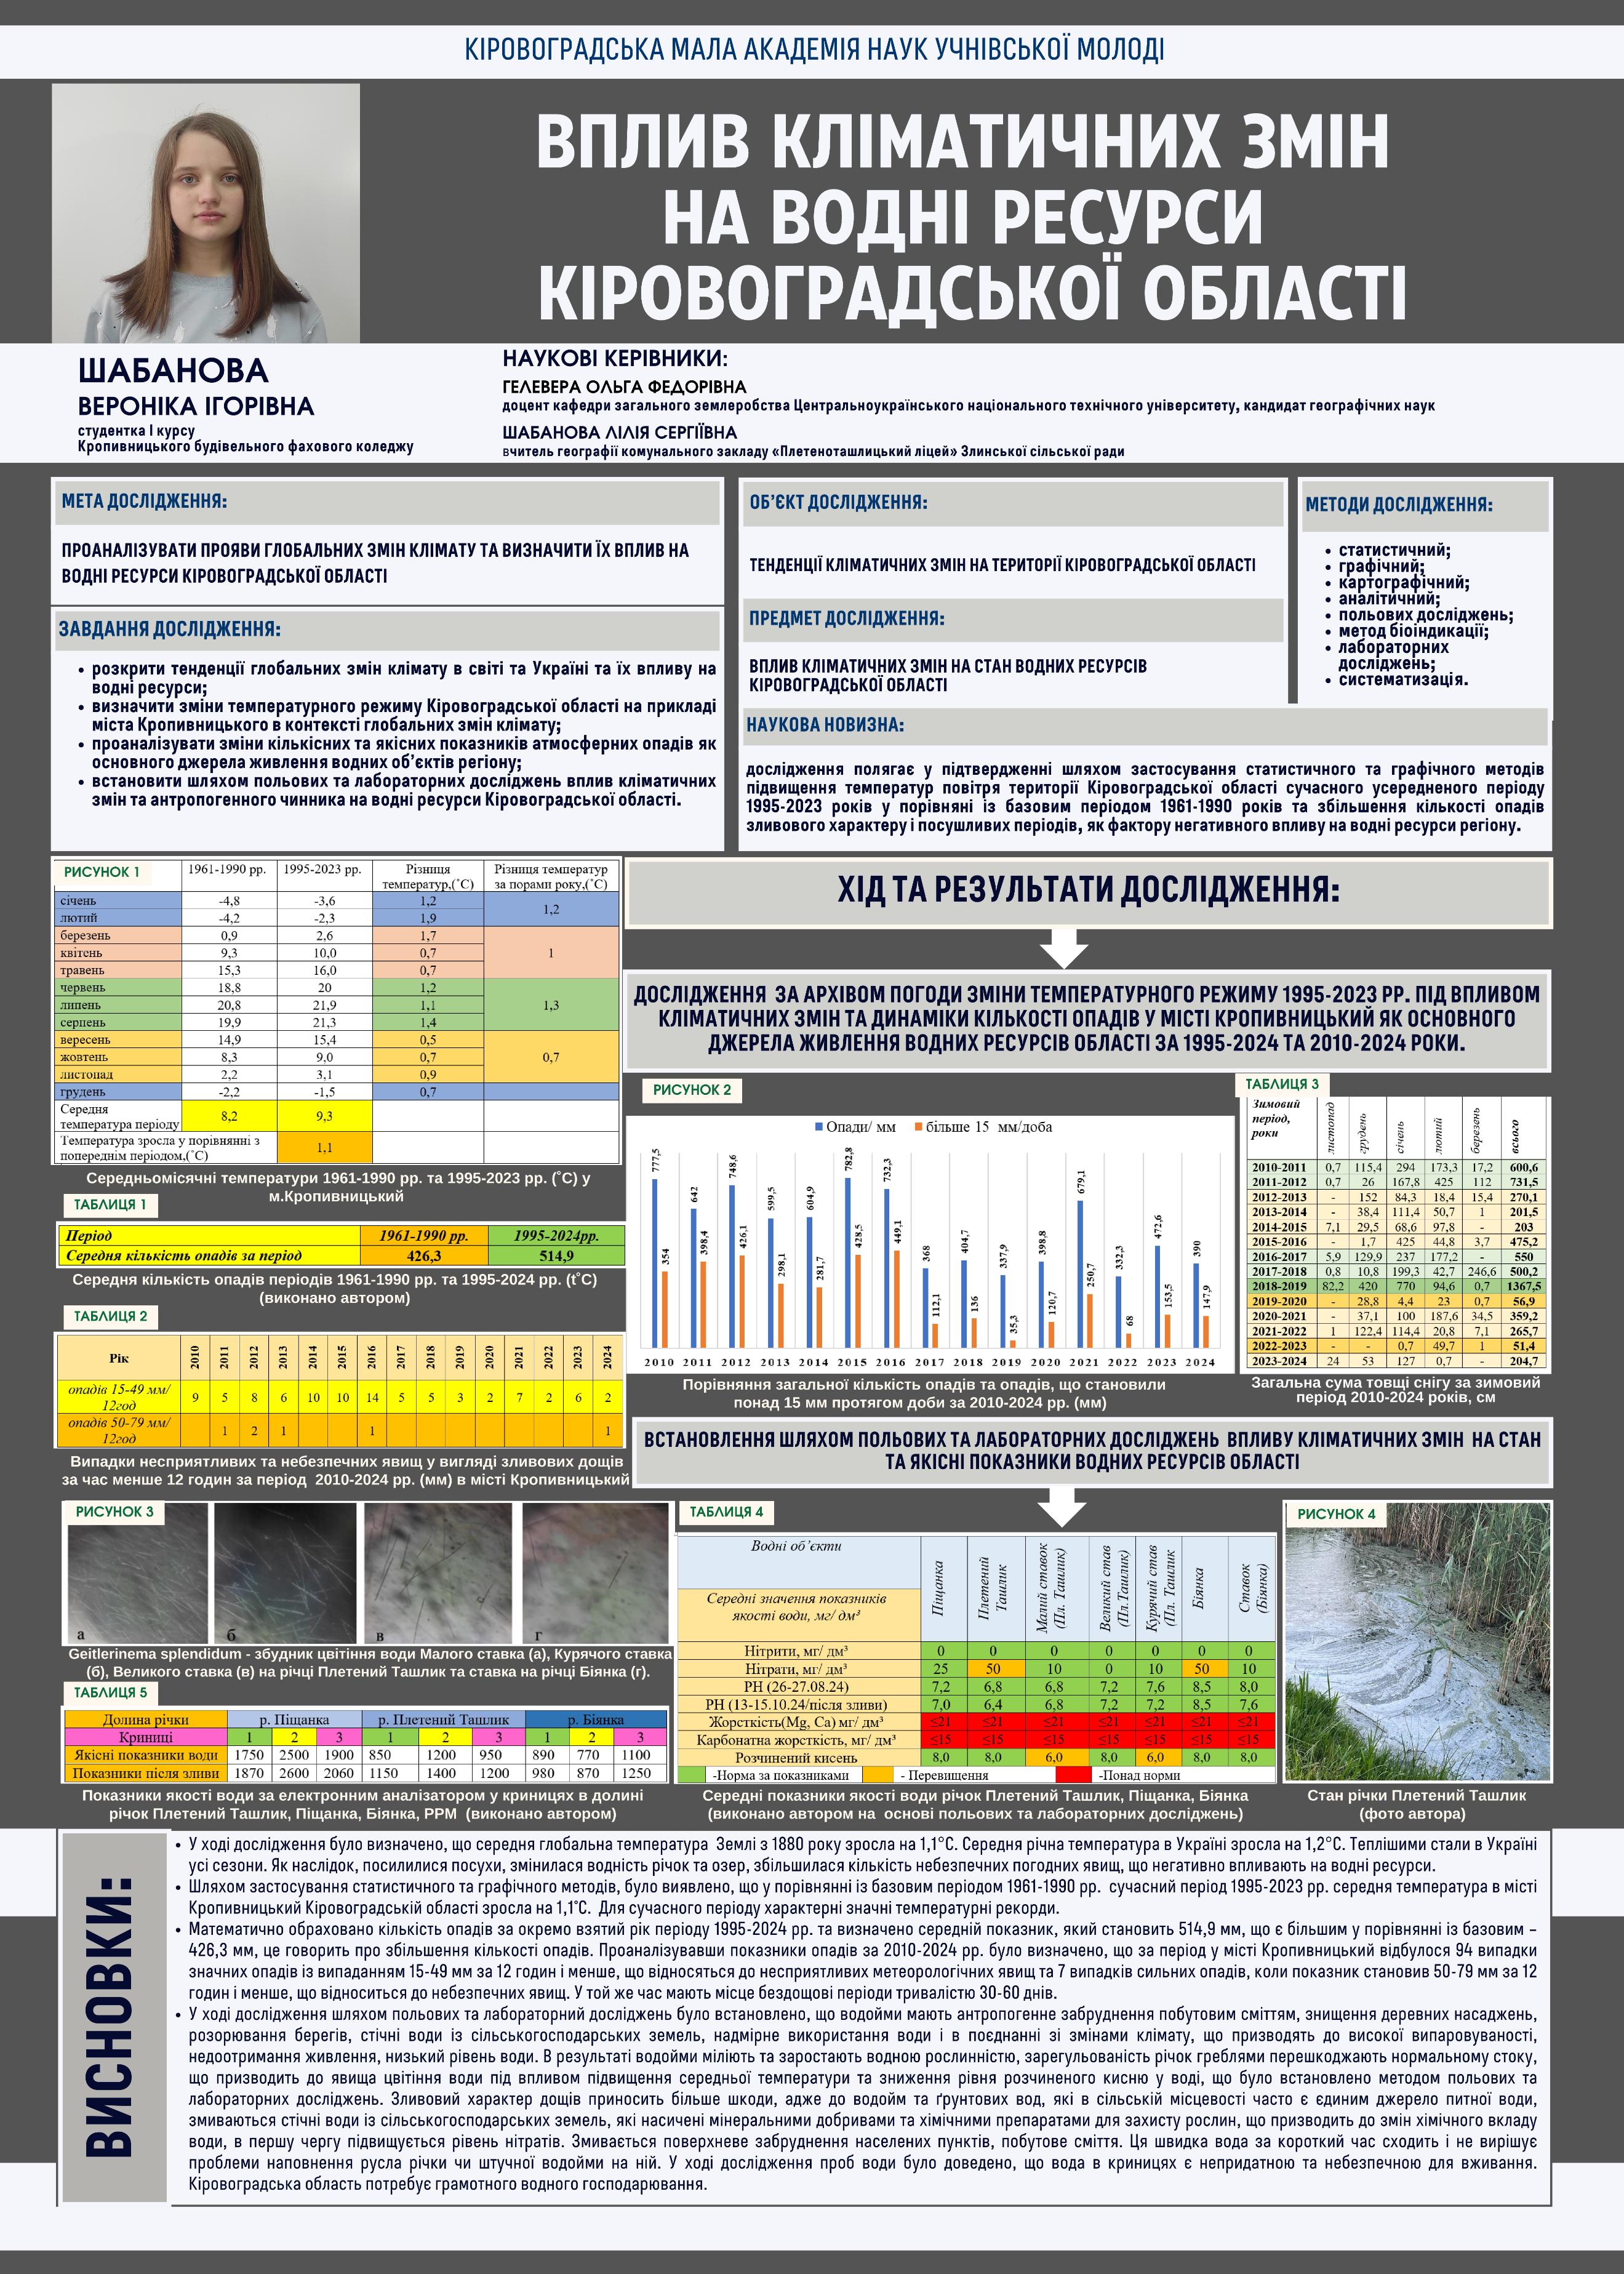Click the green 'Норма за показниками' legend swatch
This screenshot has width=1624, height=2274.
[x=692, y=1775]
